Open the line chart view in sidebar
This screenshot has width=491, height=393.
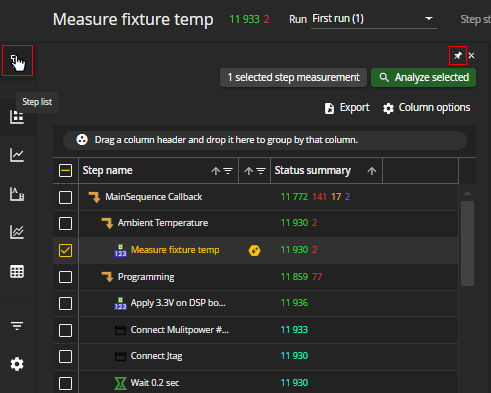(x=17, y=155)
